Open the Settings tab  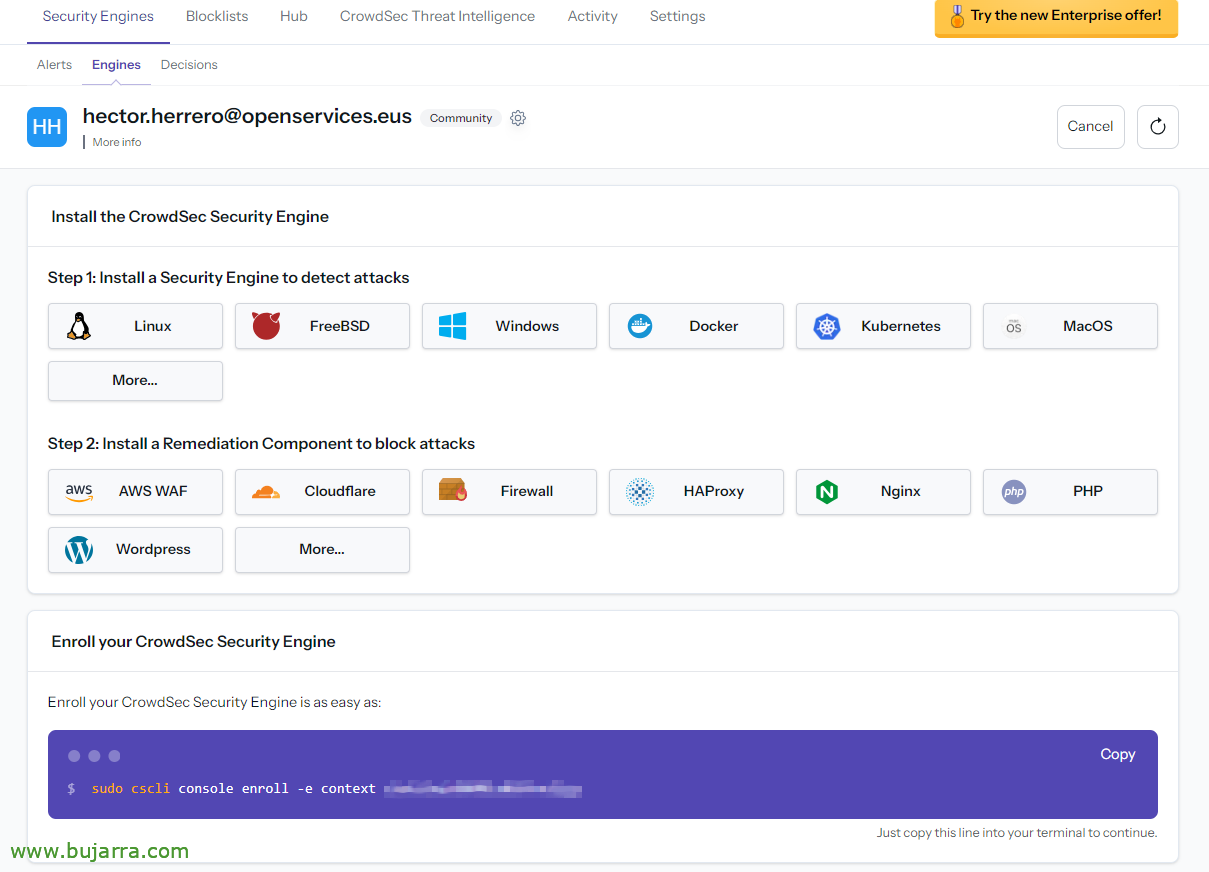coord(677,16)
